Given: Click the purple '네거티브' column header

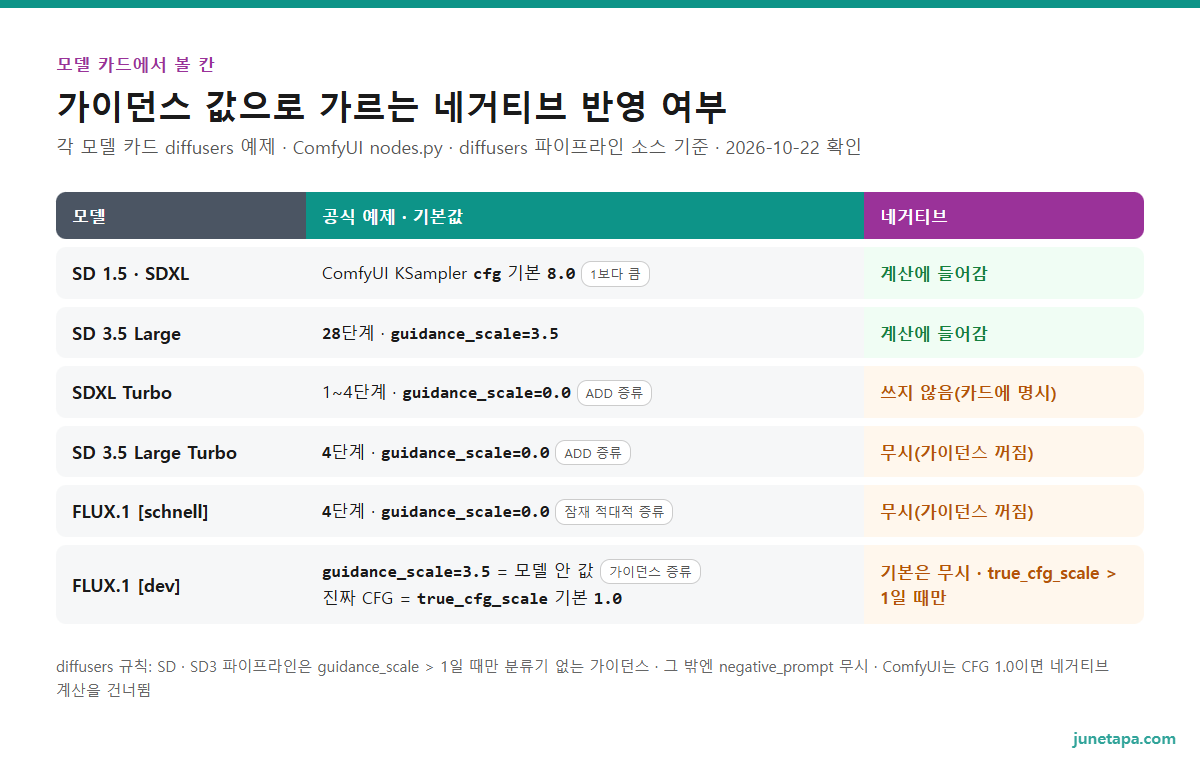Looking at the screenshot, I should tap(1004, 216).
